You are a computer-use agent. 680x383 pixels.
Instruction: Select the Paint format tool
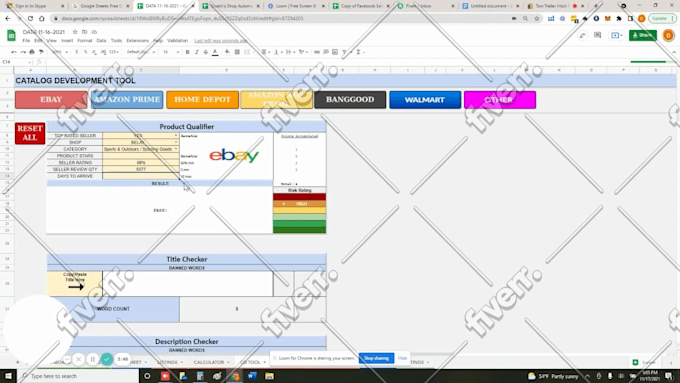click(41, 52)
